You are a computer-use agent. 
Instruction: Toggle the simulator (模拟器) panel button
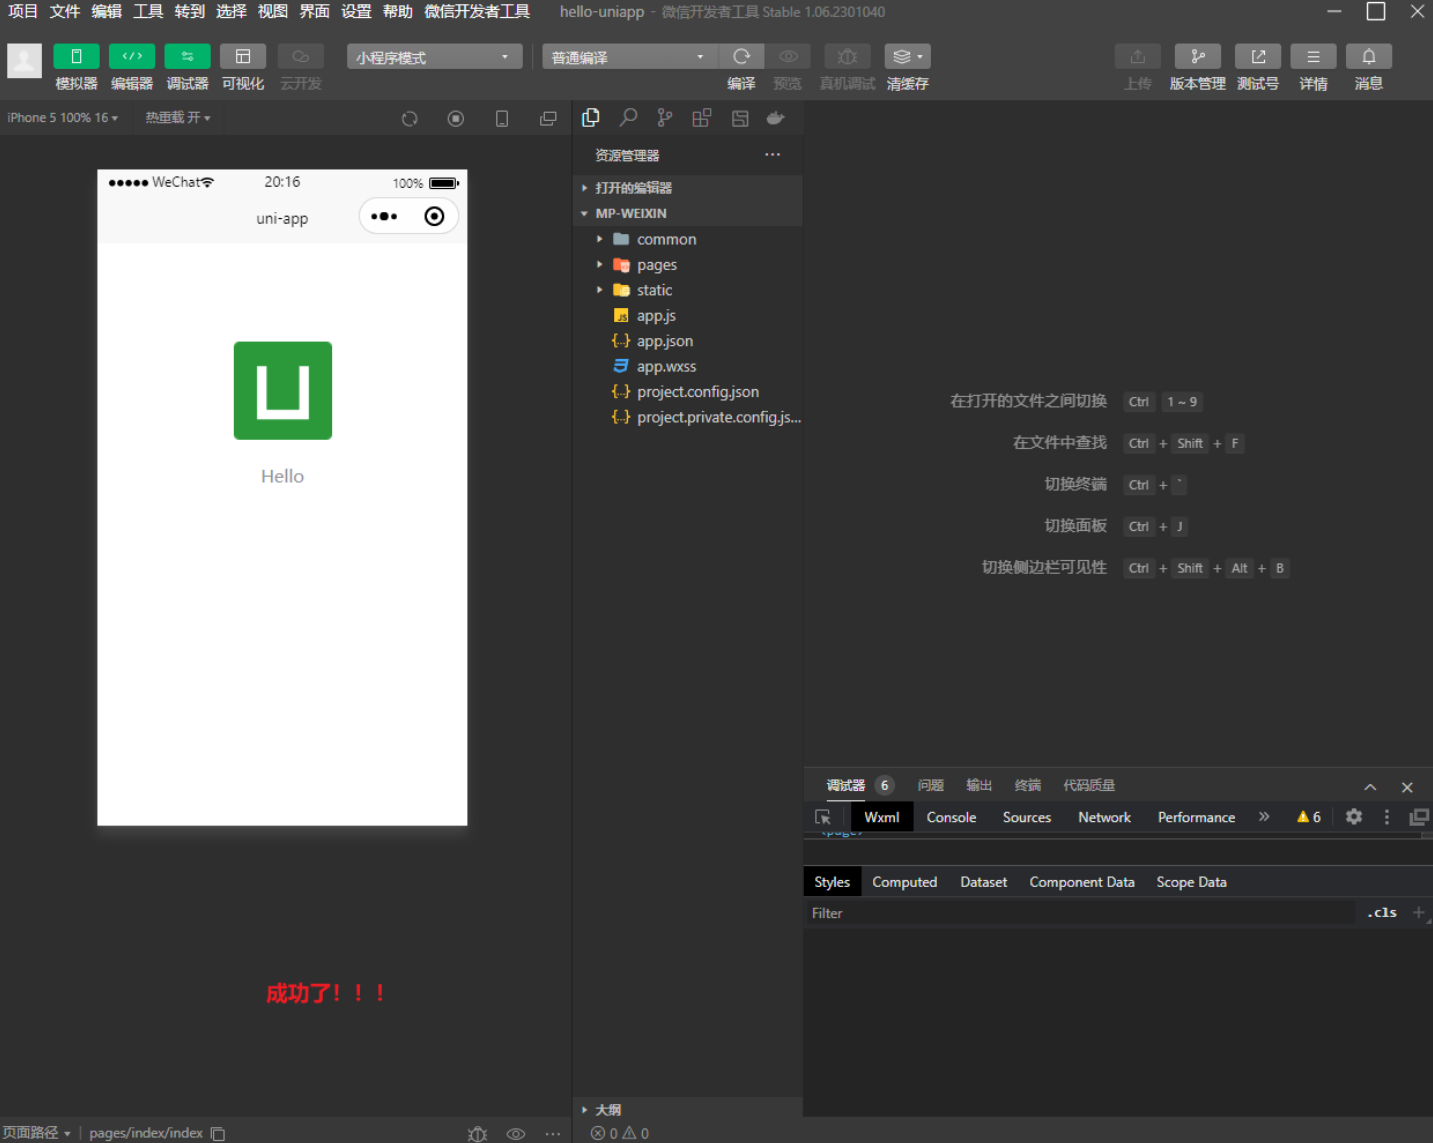point(76,57)
